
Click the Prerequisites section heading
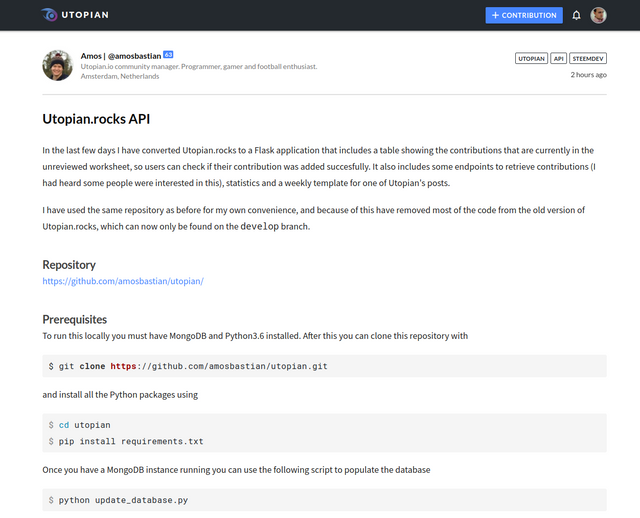coord(74,320)
